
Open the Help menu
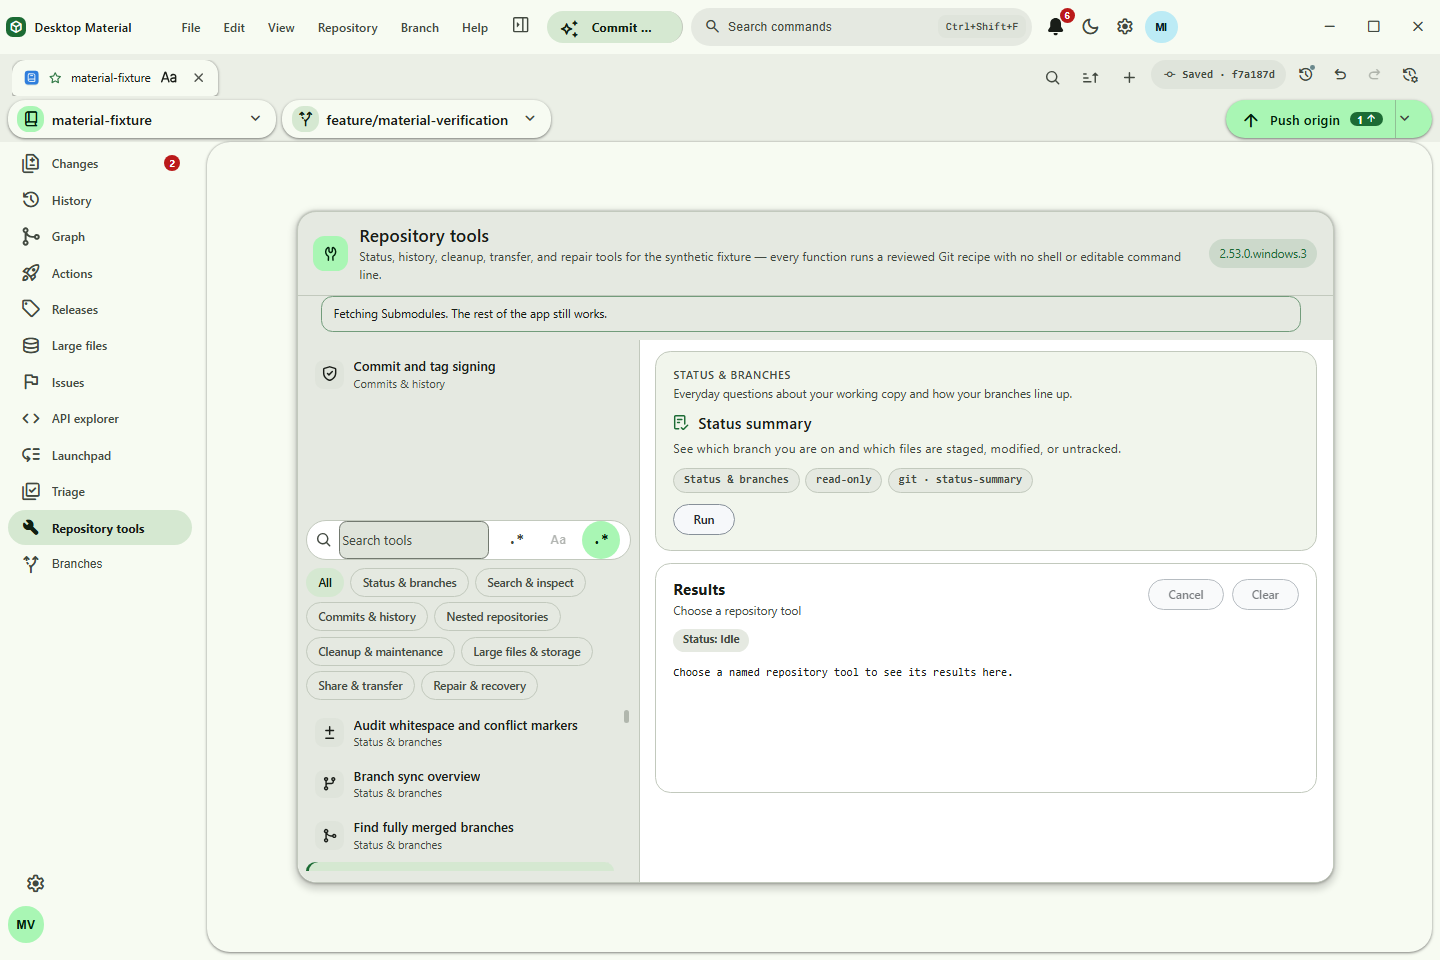coord(475,28)
